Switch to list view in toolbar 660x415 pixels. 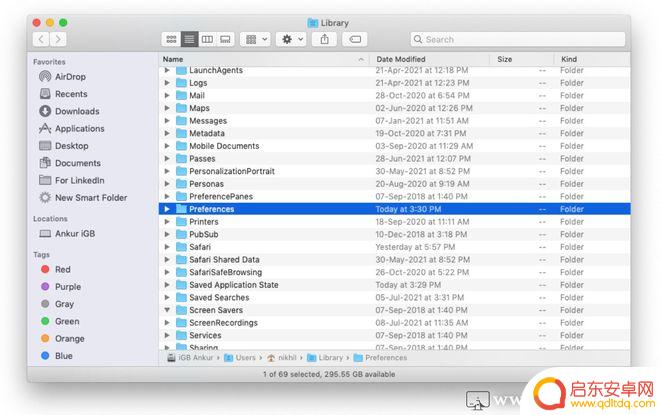[x=189, y=40]
